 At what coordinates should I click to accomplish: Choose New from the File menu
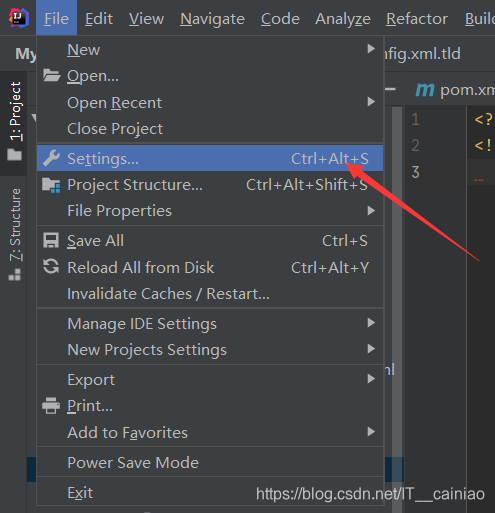[x=210, y=50]
